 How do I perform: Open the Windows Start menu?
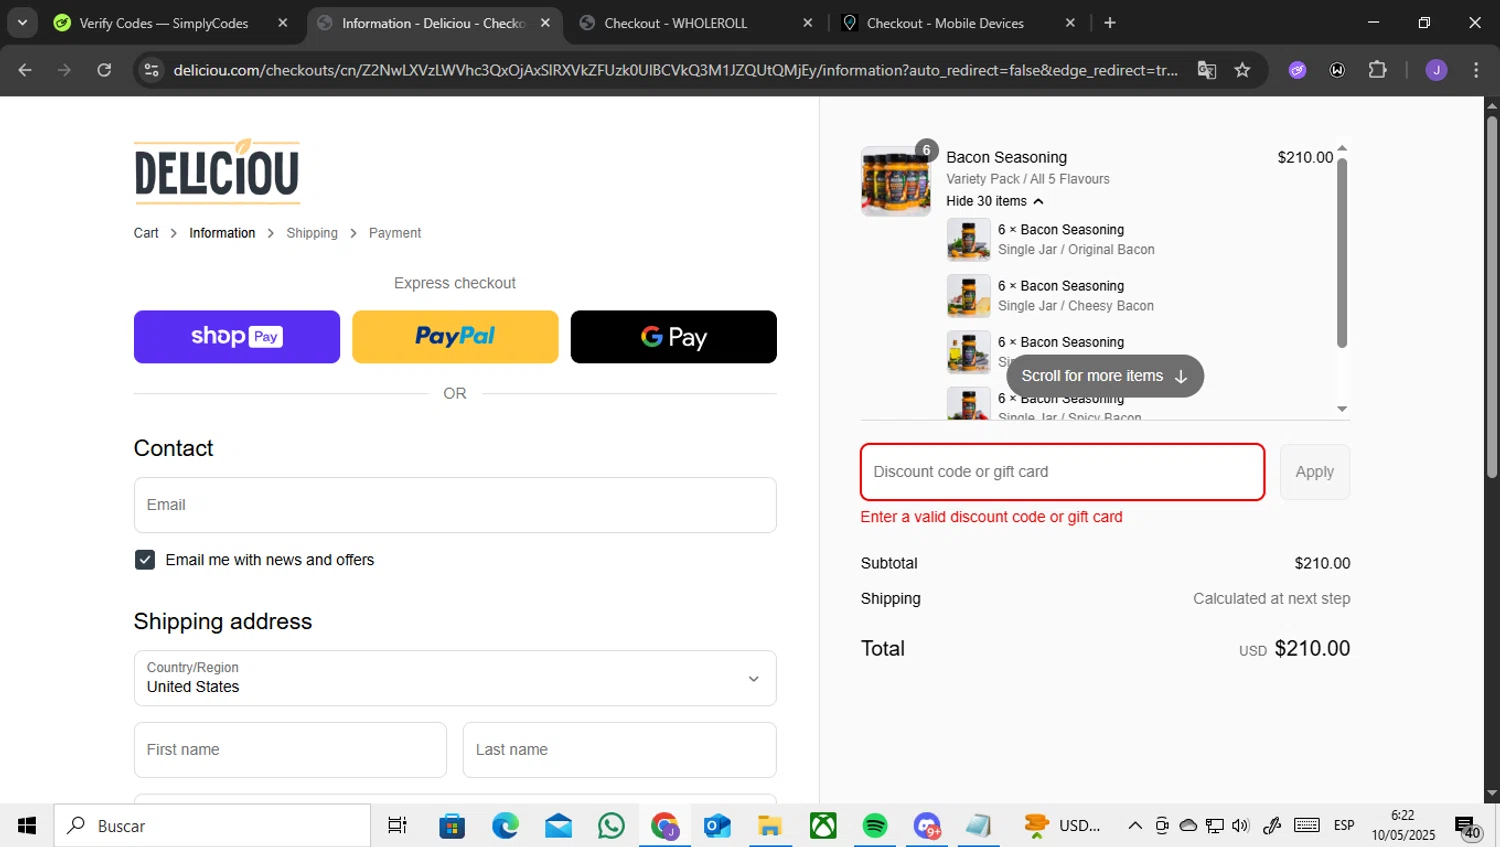(27, 826)
